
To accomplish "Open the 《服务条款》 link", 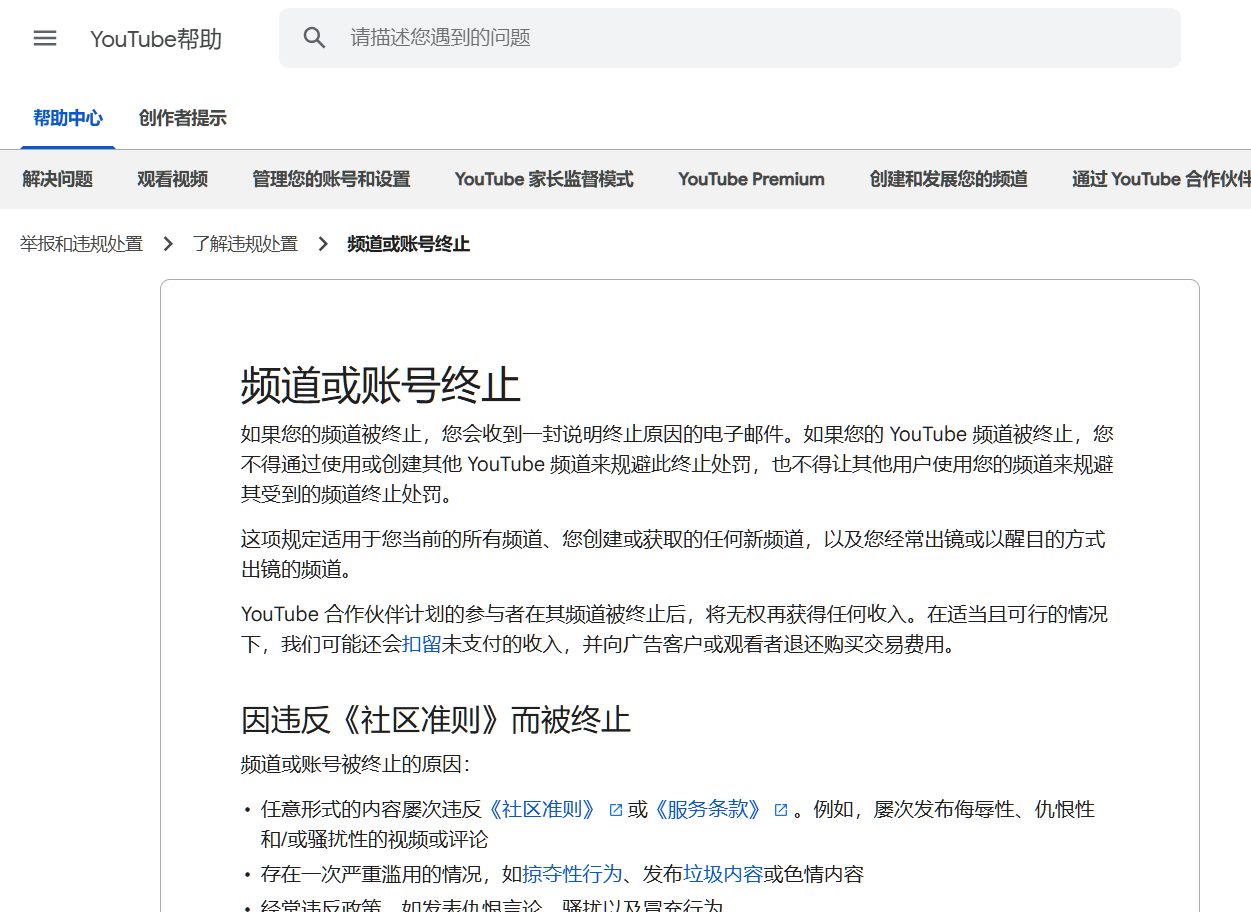I will (x=709, y=810).
